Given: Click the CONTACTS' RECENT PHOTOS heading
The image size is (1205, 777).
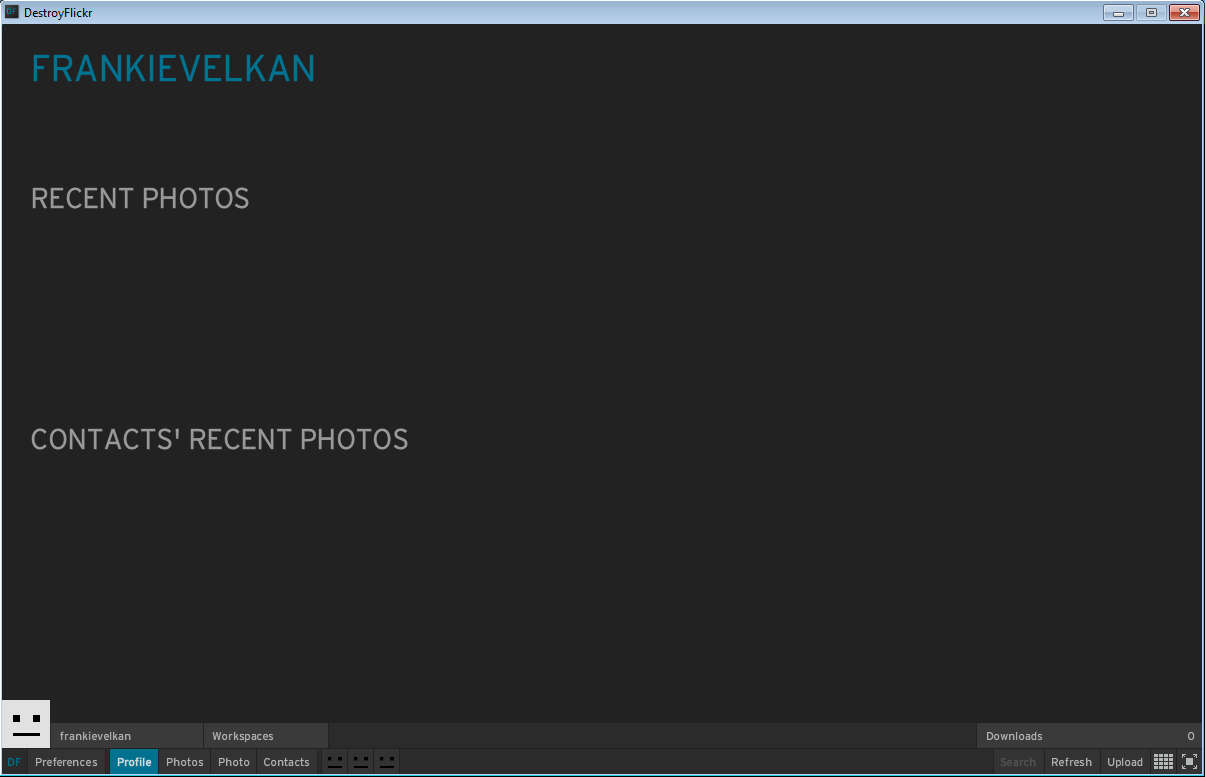Looking at the screenshot, I should pyautogui.click(x=220, y=440).
